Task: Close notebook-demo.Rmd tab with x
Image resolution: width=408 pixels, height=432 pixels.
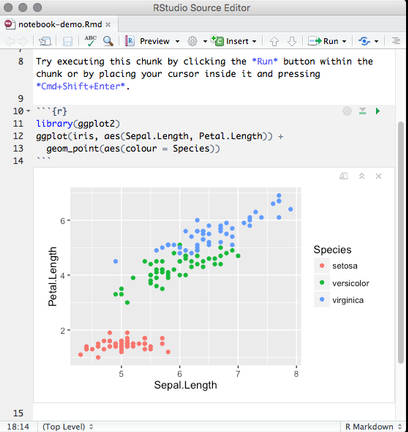Action: pos(108,25)
